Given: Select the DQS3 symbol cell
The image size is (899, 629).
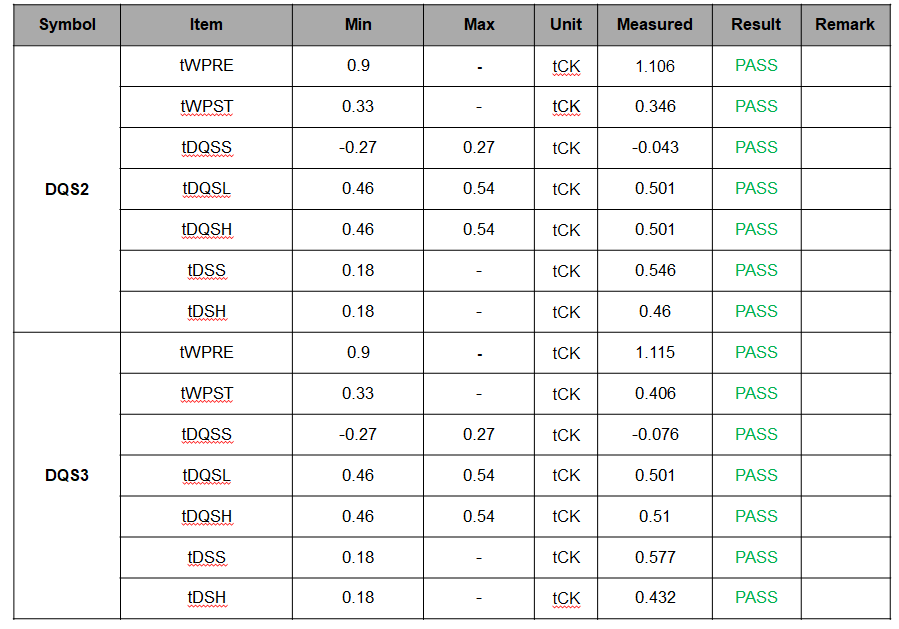Looking at the screenshot, I should (67, 476).
